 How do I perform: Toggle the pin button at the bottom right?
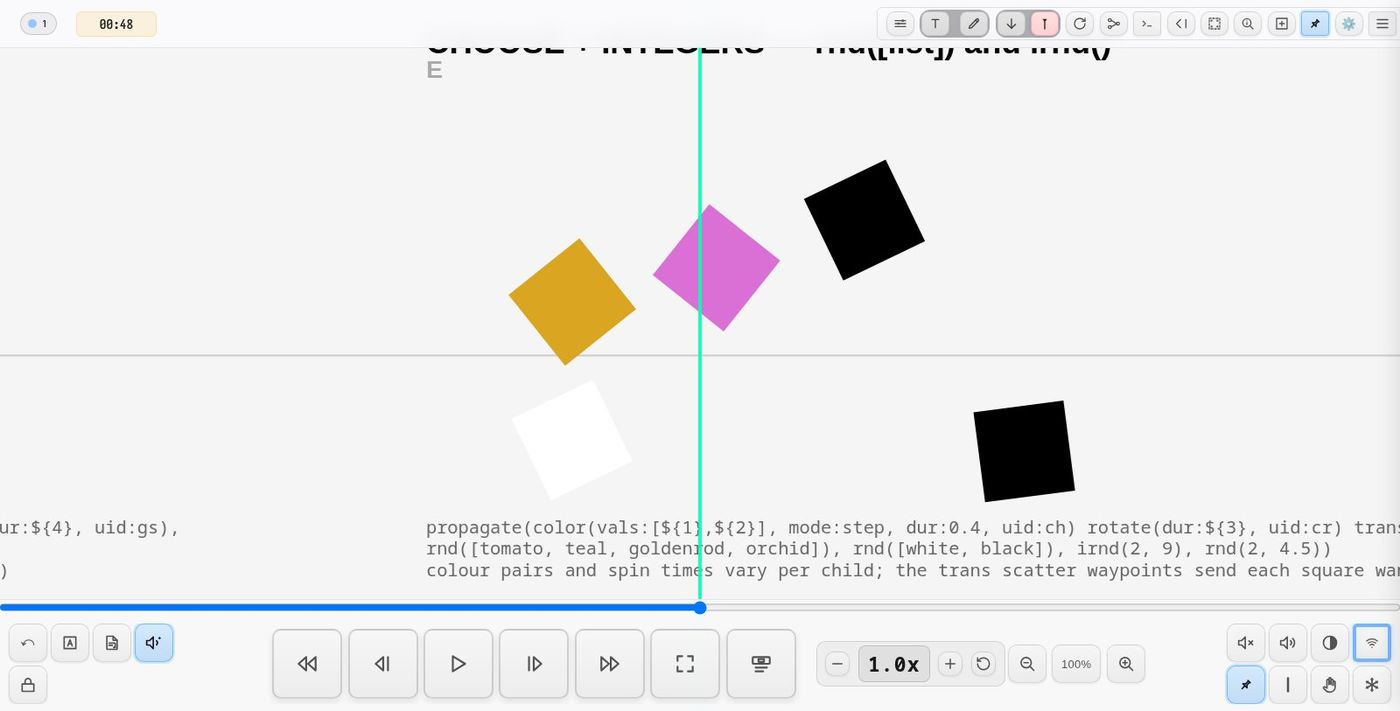click(x=1246, y=685)
